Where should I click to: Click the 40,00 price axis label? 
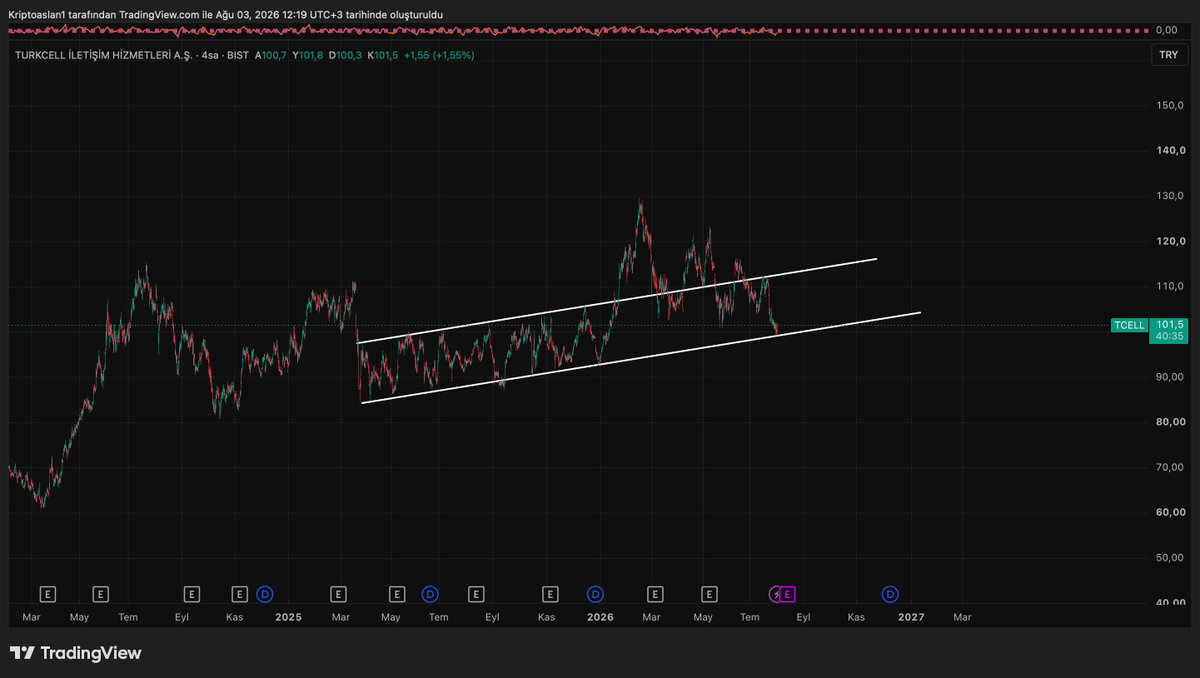[1170, 603]
